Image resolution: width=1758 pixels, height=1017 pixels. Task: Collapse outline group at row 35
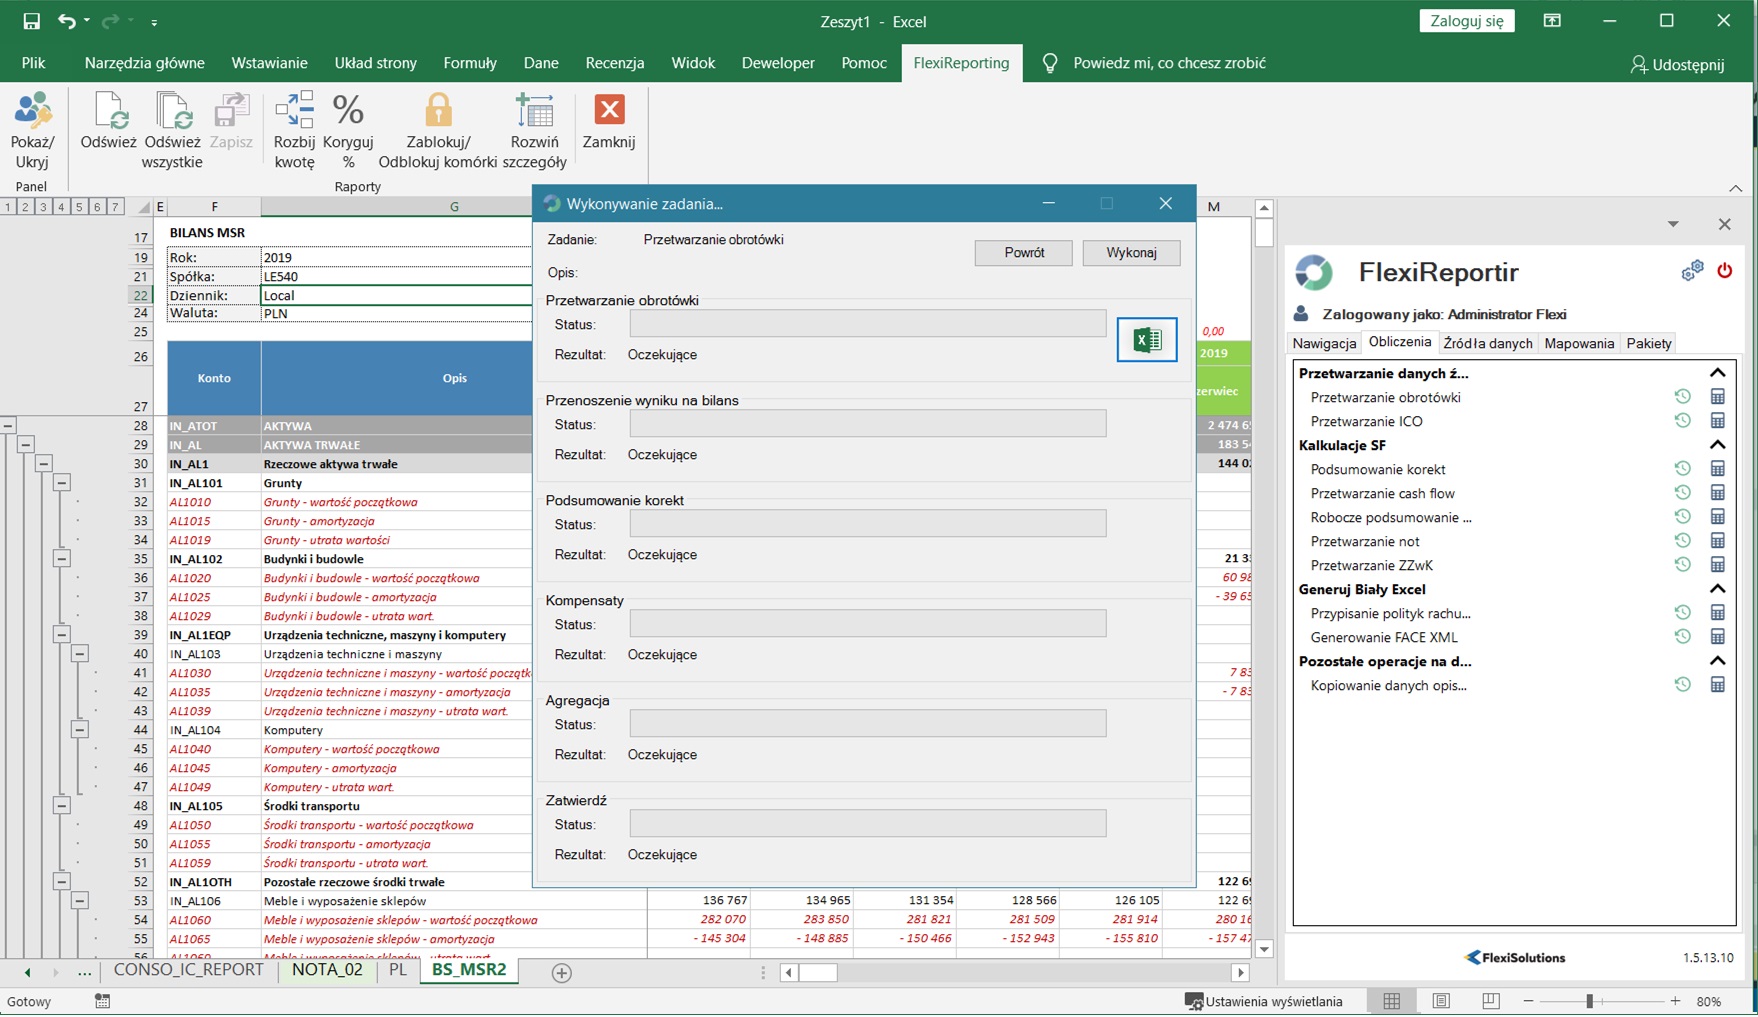click(62, 558)
